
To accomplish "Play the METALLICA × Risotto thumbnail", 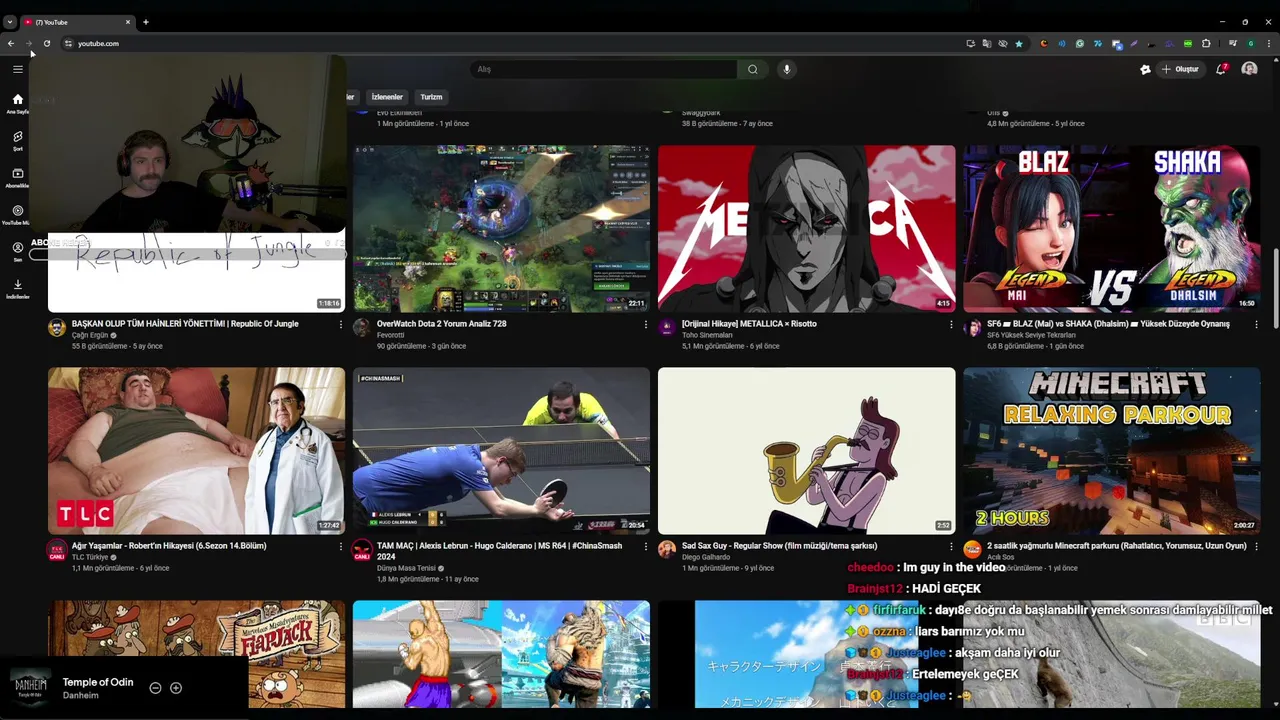I will click(806, 228).
